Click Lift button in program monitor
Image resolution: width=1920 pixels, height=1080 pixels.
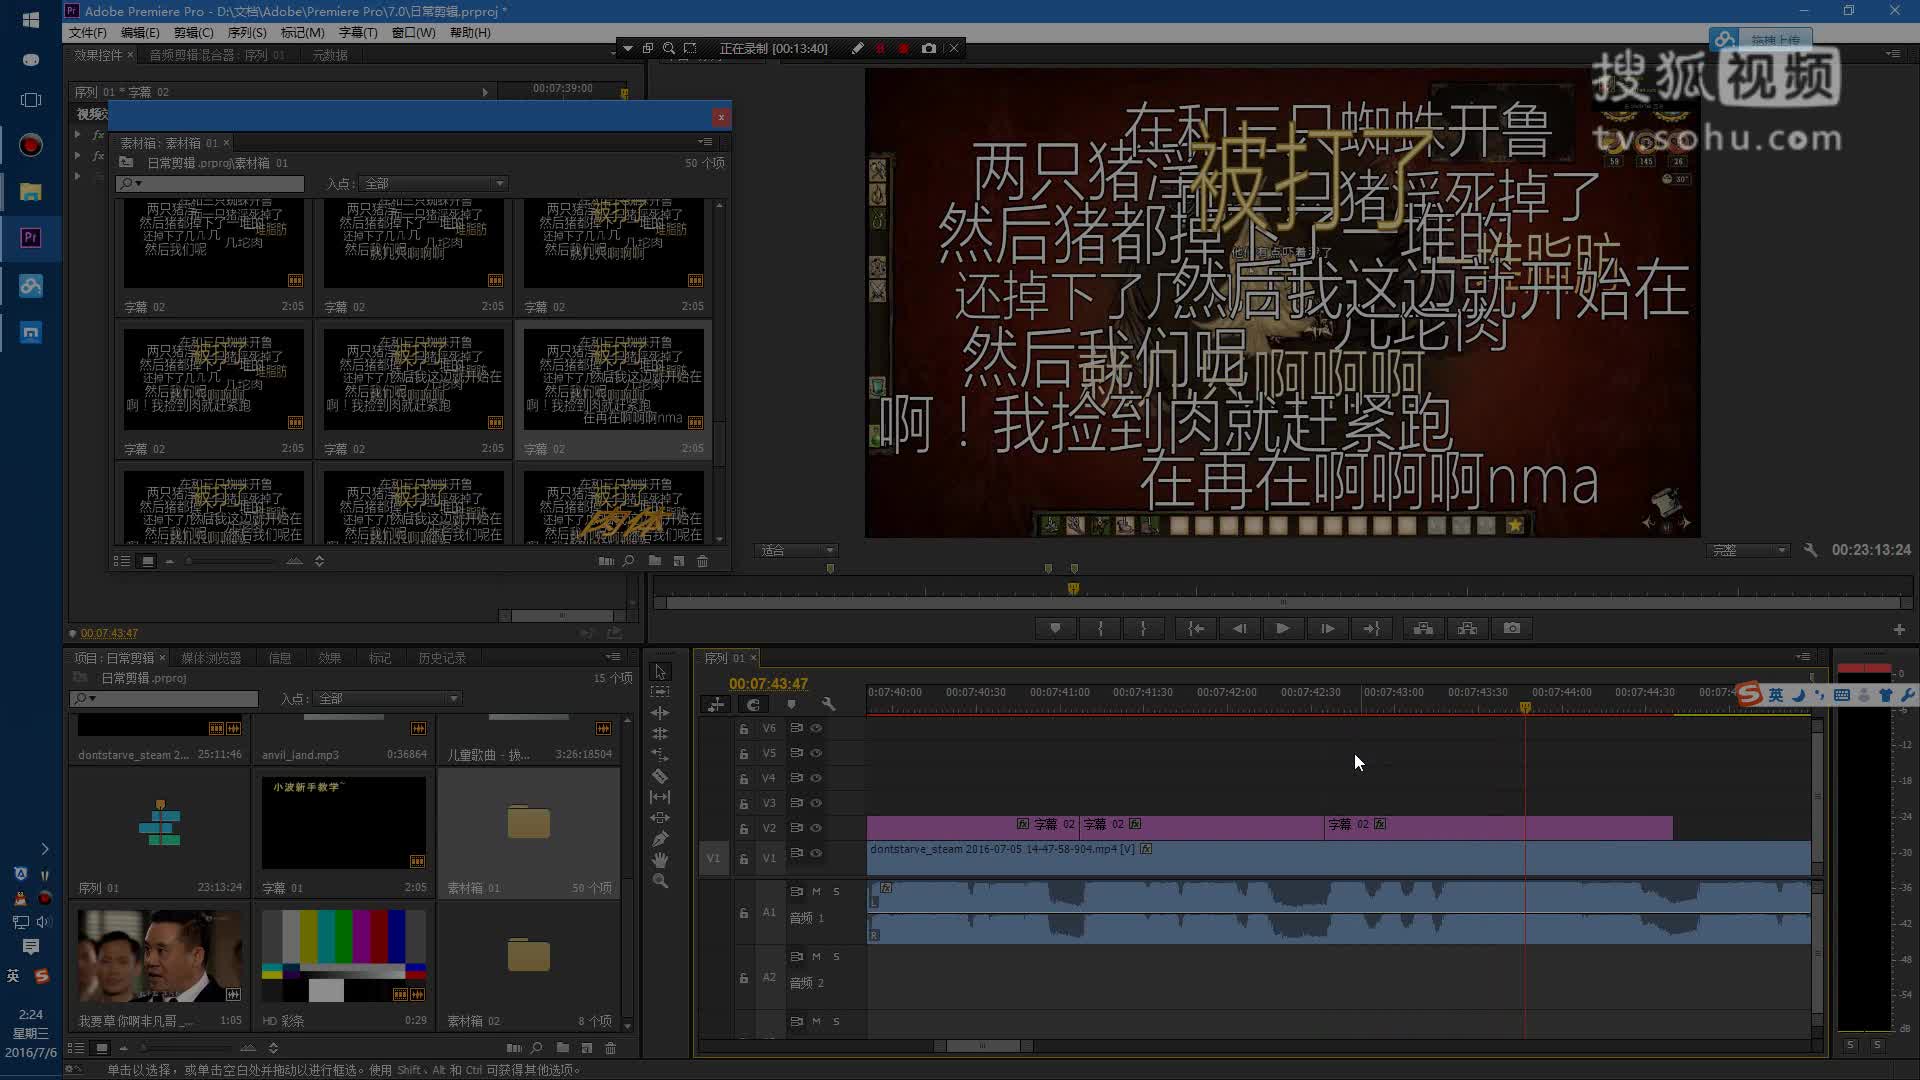tap(1423, 628)
